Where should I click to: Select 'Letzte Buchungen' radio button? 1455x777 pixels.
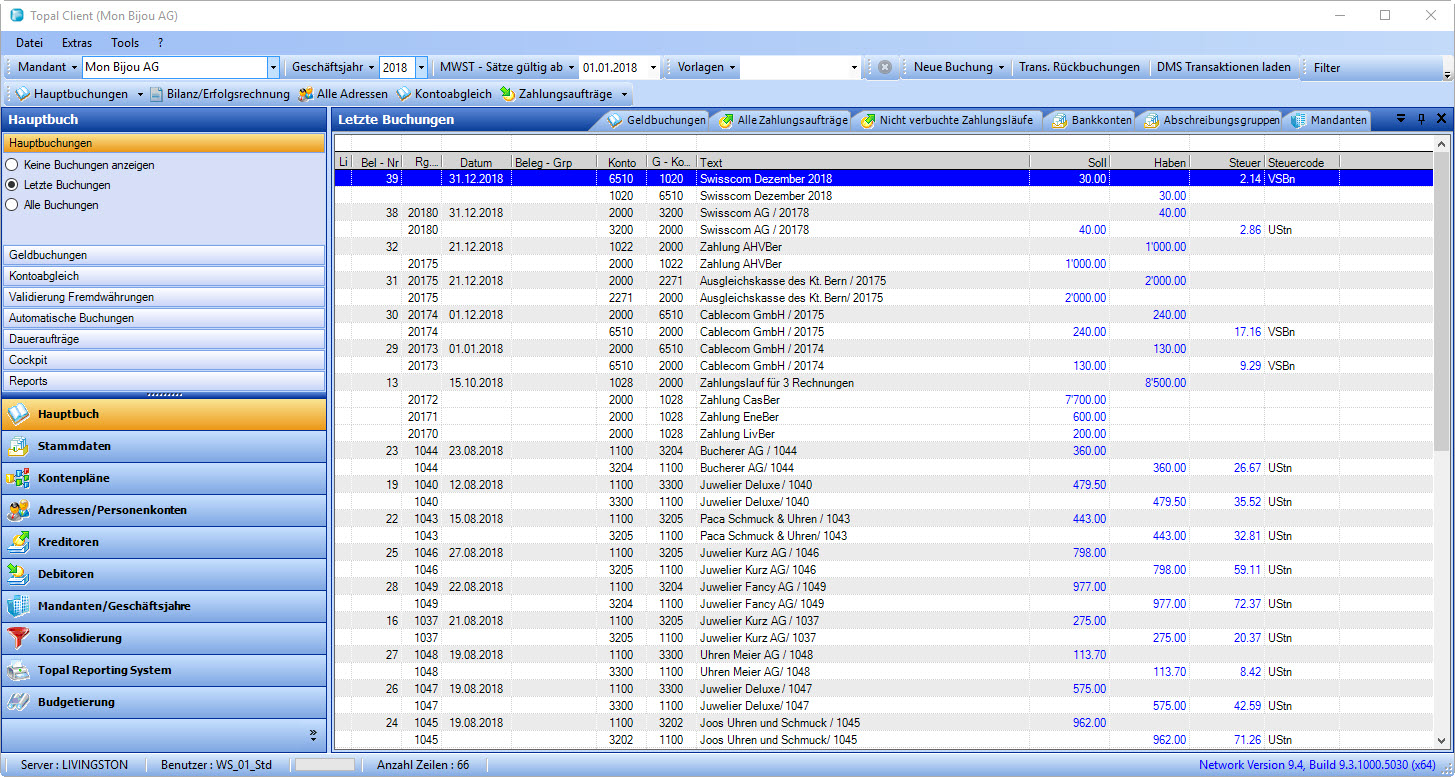point(13,185)
